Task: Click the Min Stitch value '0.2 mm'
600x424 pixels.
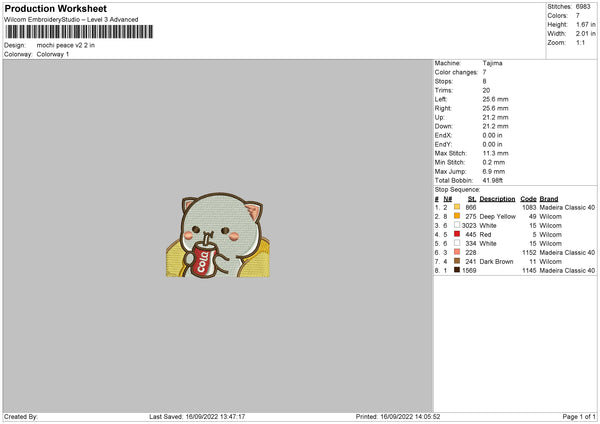Action: [x=494, y=162]
